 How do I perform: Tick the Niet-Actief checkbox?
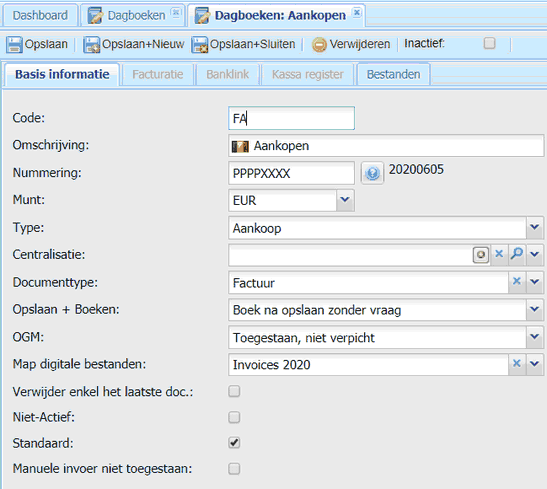[x=234, y=417]
